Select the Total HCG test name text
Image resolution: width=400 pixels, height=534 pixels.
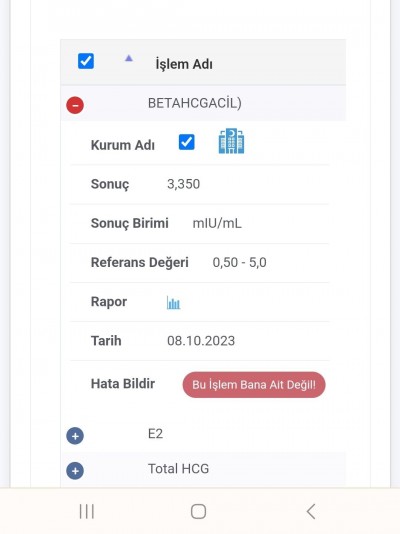click(x=178, y=469)
